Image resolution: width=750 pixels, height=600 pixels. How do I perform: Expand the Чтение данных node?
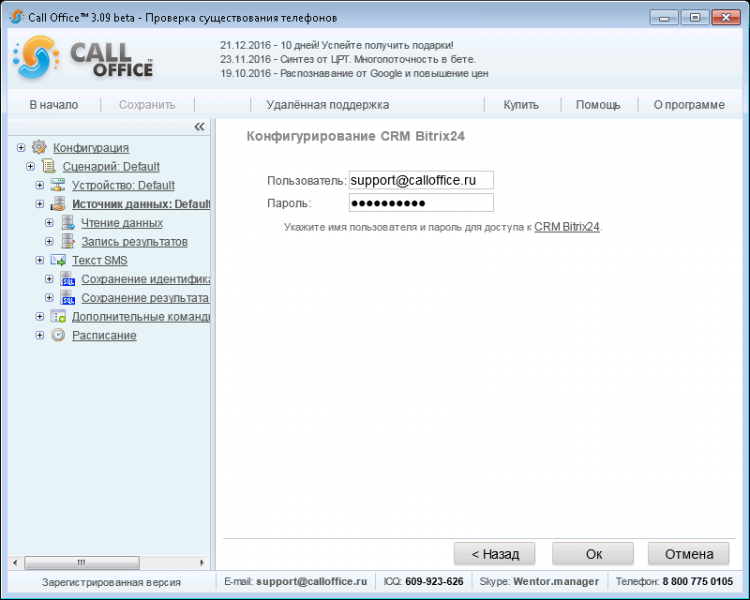[49, 222]
